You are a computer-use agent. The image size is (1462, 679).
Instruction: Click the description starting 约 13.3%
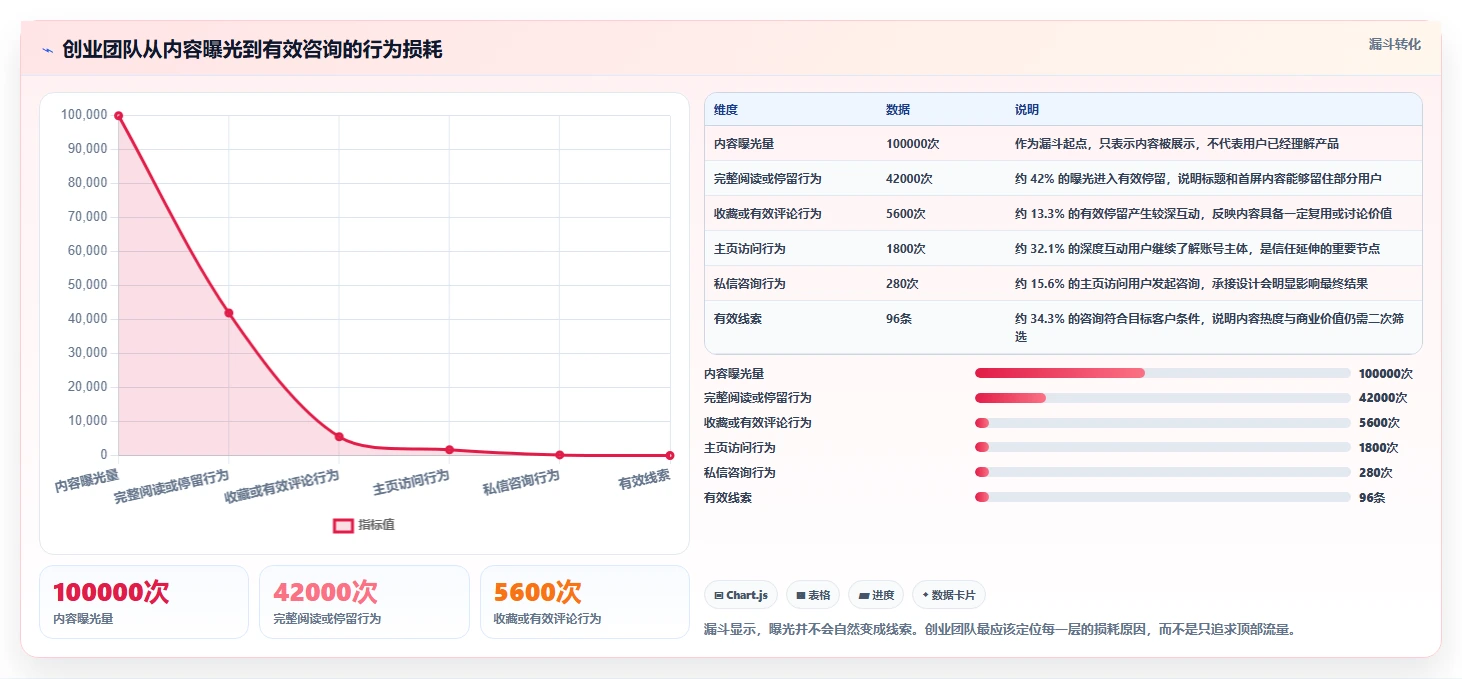click(1203, 214)
